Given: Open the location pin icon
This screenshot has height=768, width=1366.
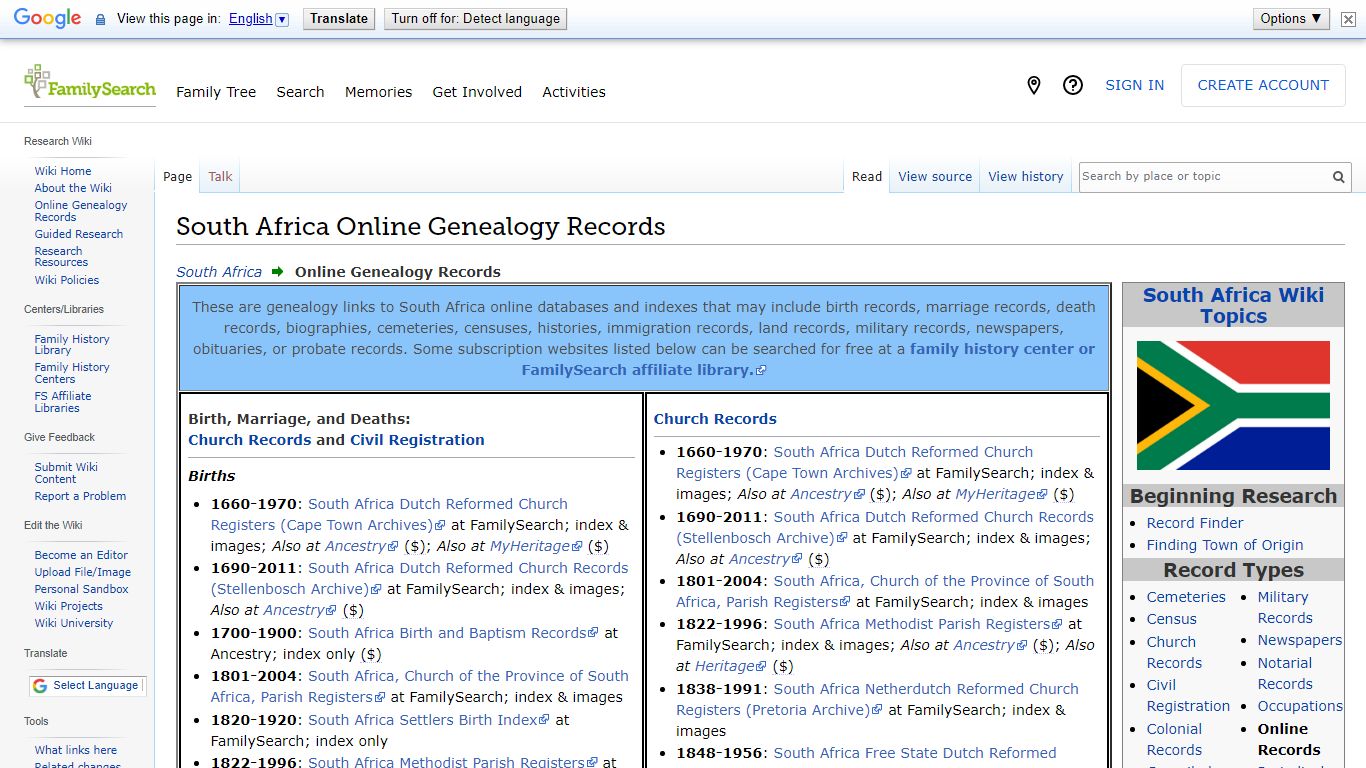Looking at the screenshot, I should (x=1034, y=86).
